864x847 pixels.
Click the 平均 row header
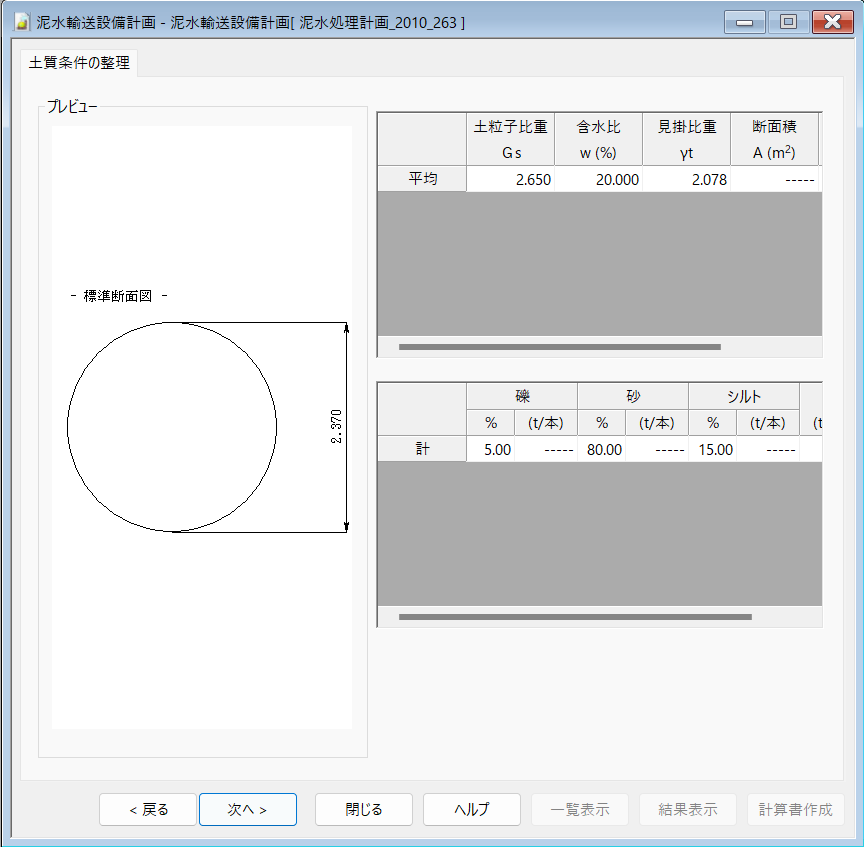[x=422, y=180]
